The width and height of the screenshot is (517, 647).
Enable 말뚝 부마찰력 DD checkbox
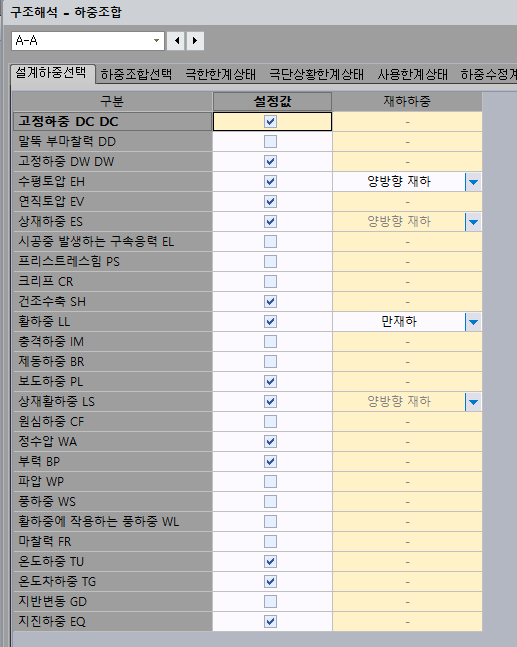270,142
